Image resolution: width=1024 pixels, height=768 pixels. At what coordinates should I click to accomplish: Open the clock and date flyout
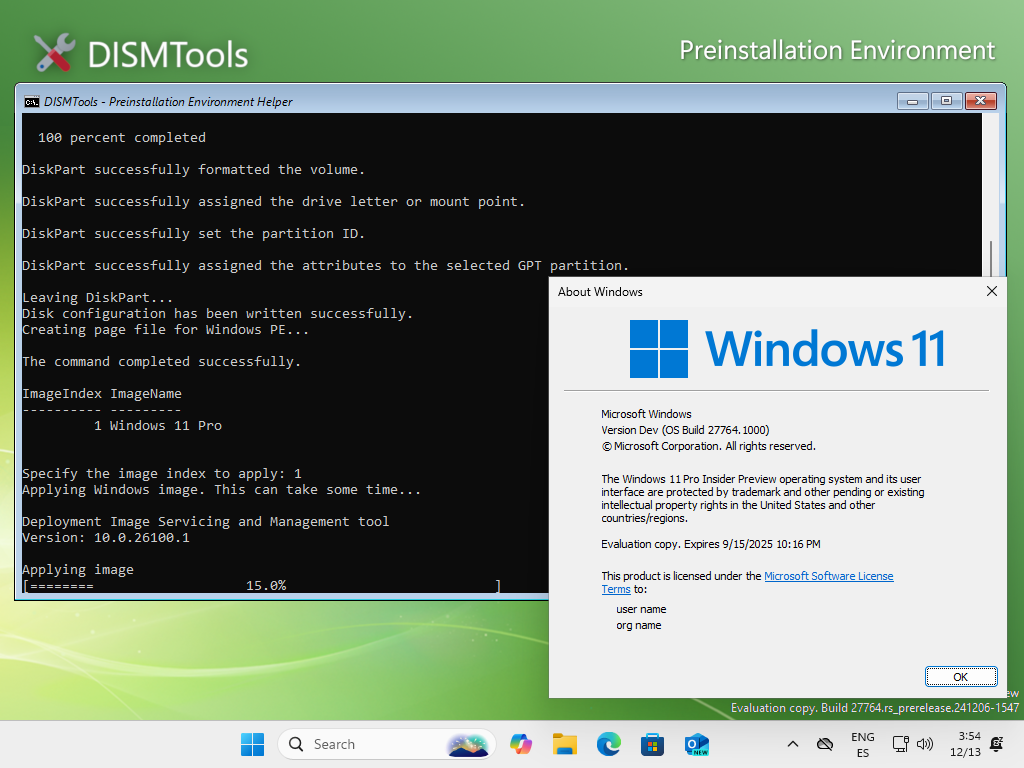click(x=969, y=744)
